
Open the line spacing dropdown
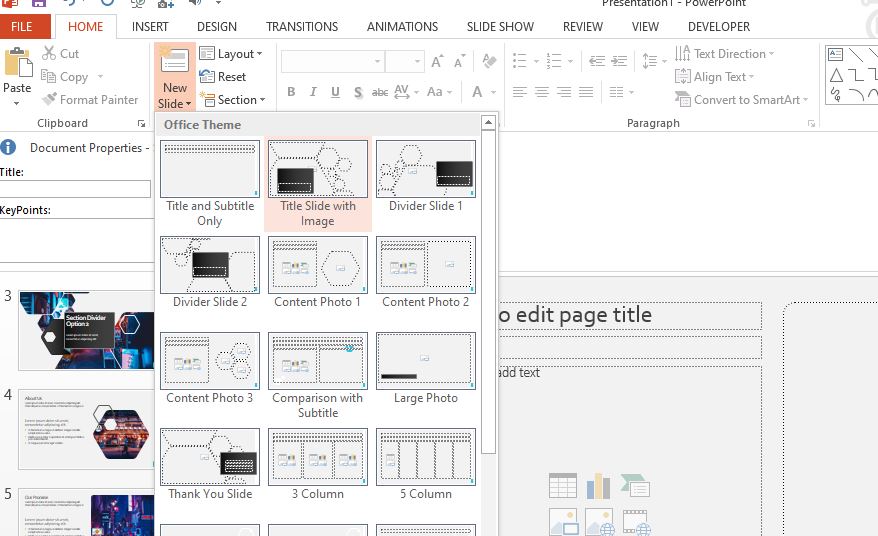[x=664, y=61]
